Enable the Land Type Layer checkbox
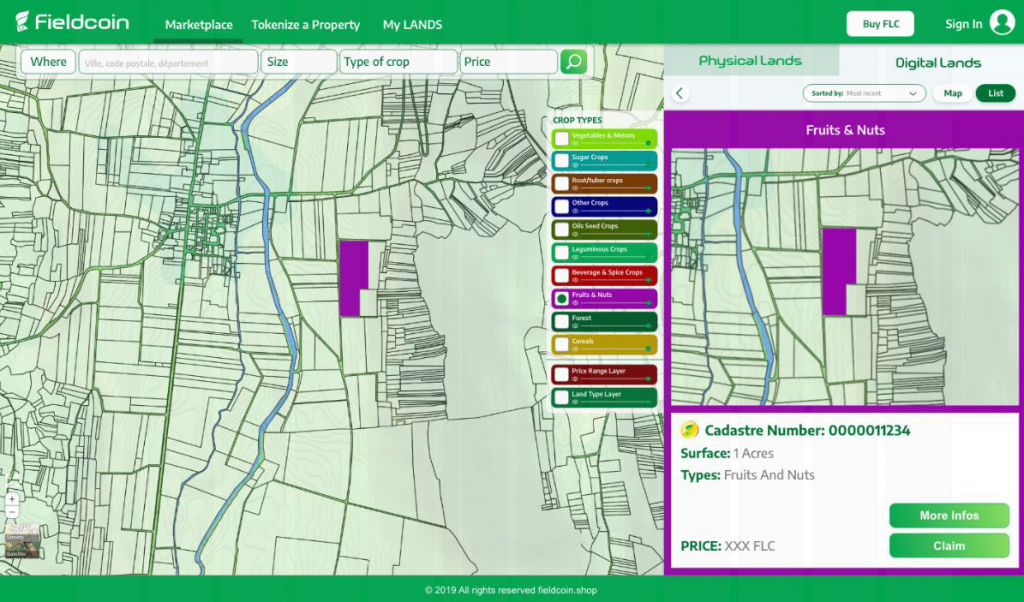The image size is (1024, 602). point(562,397)
